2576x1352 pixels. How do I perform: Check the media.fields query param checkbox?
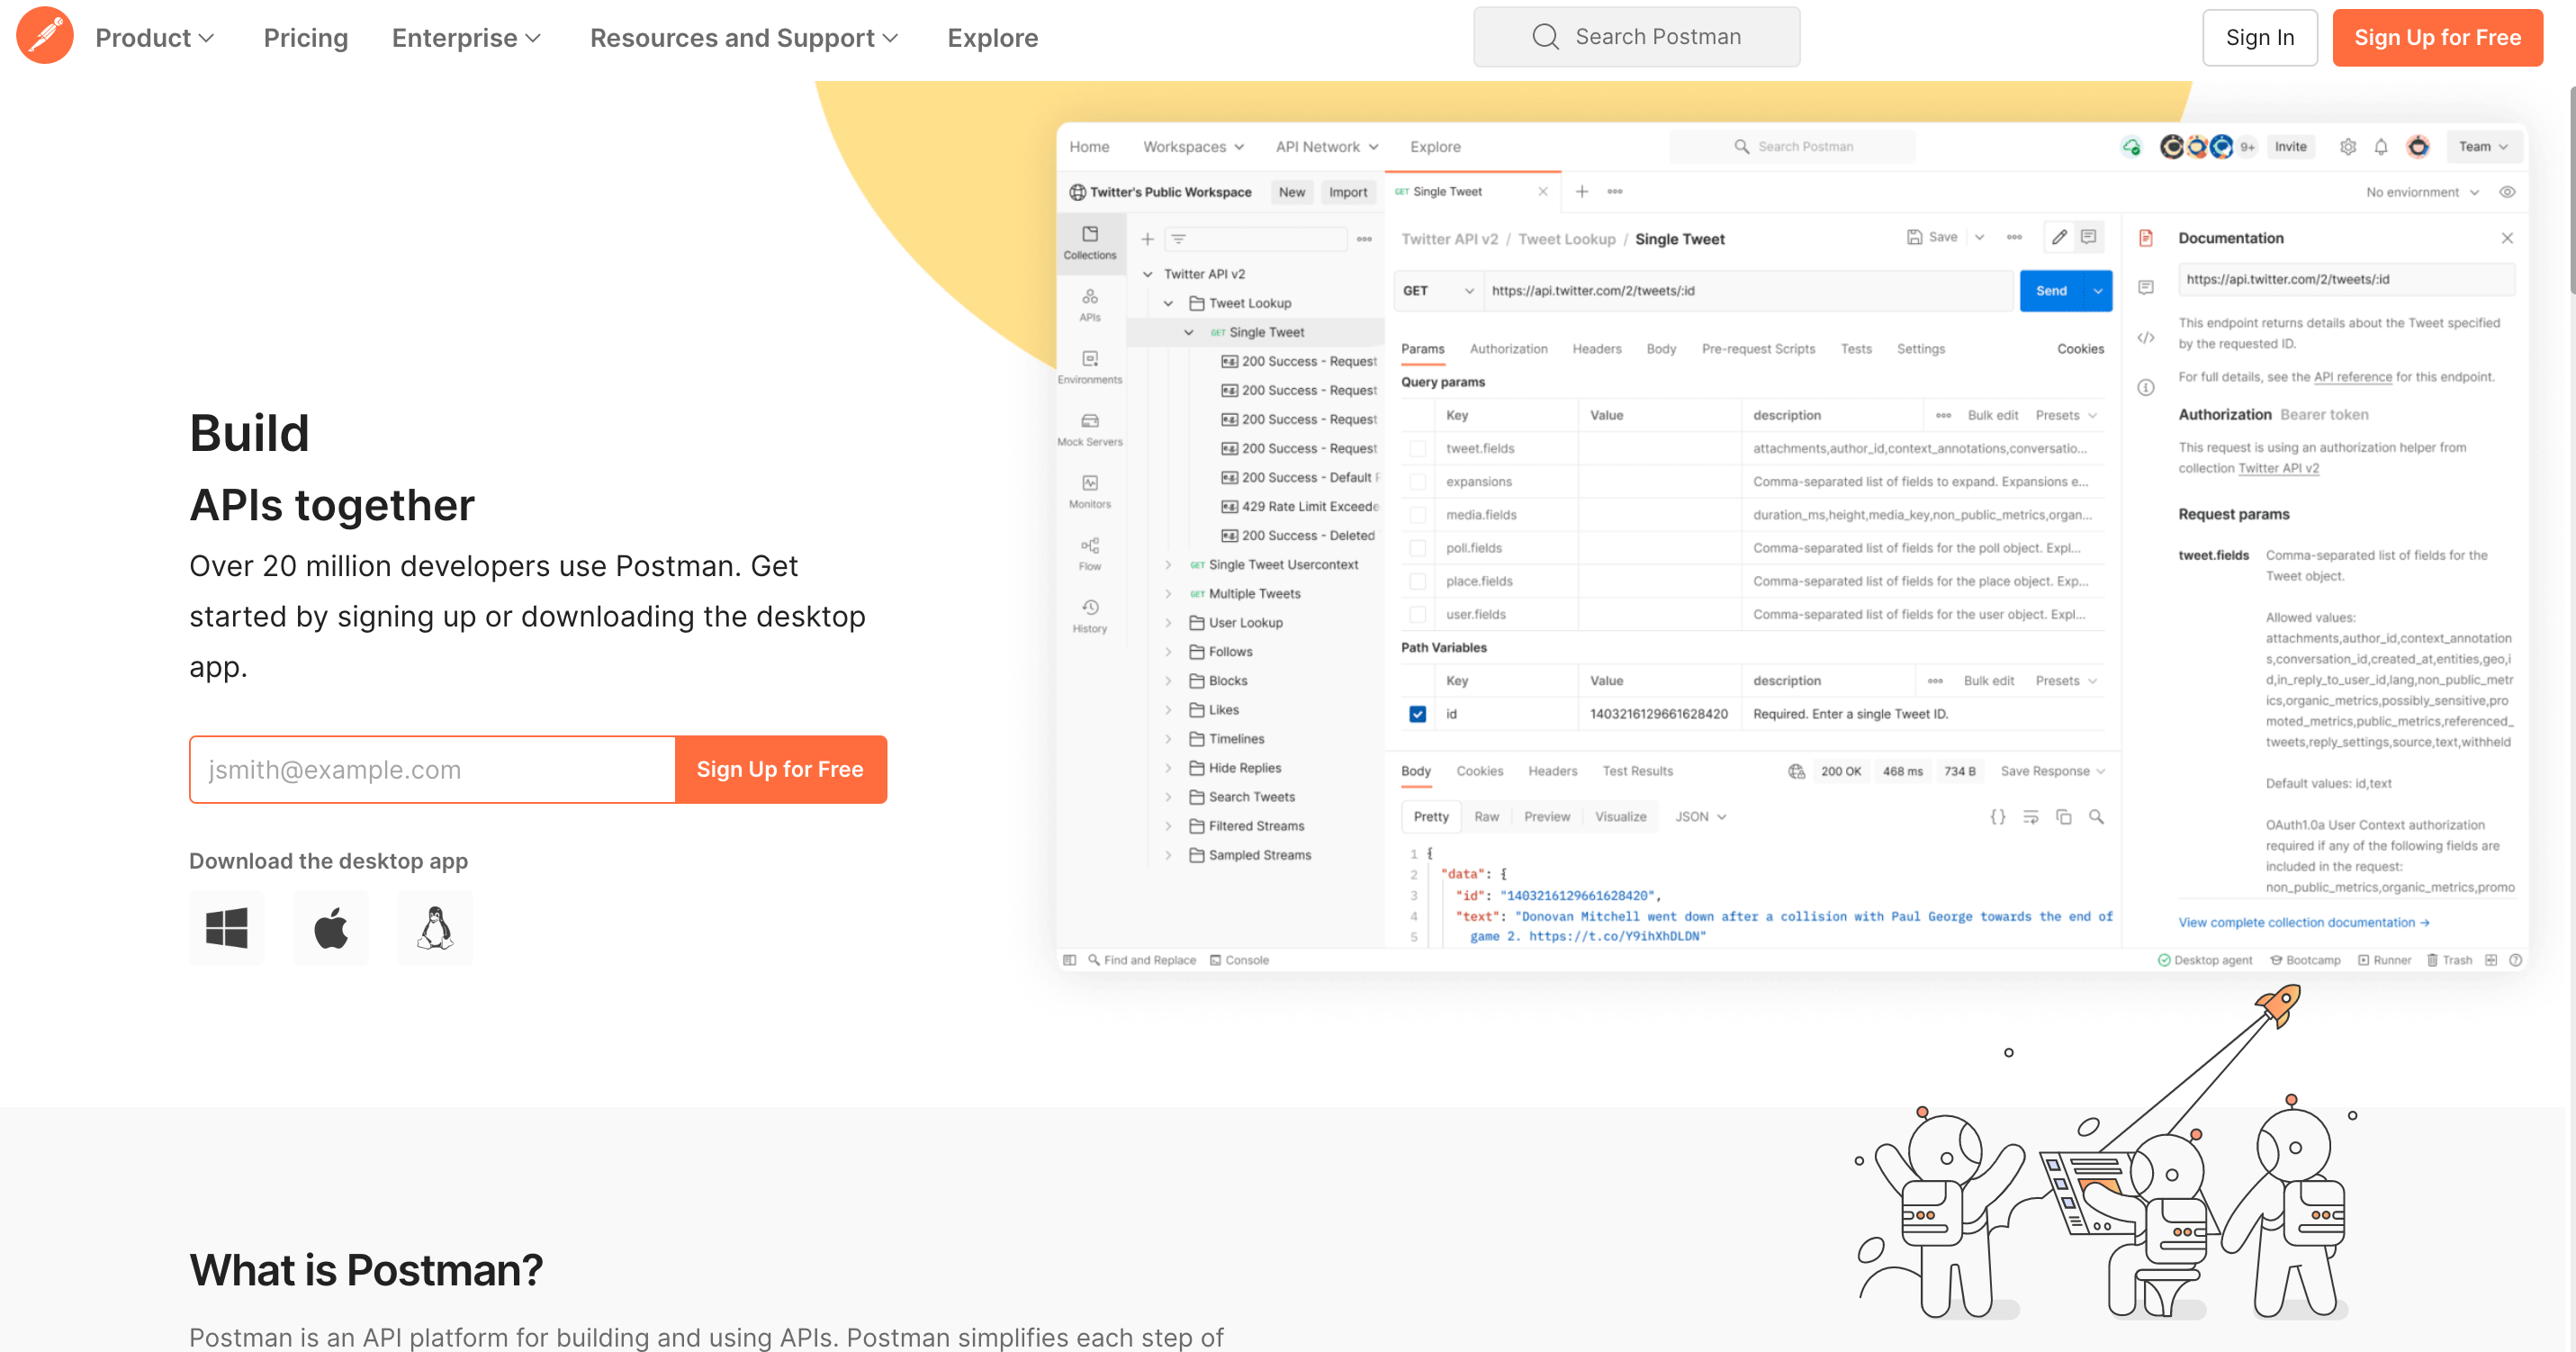click(x=1417, y=515)
